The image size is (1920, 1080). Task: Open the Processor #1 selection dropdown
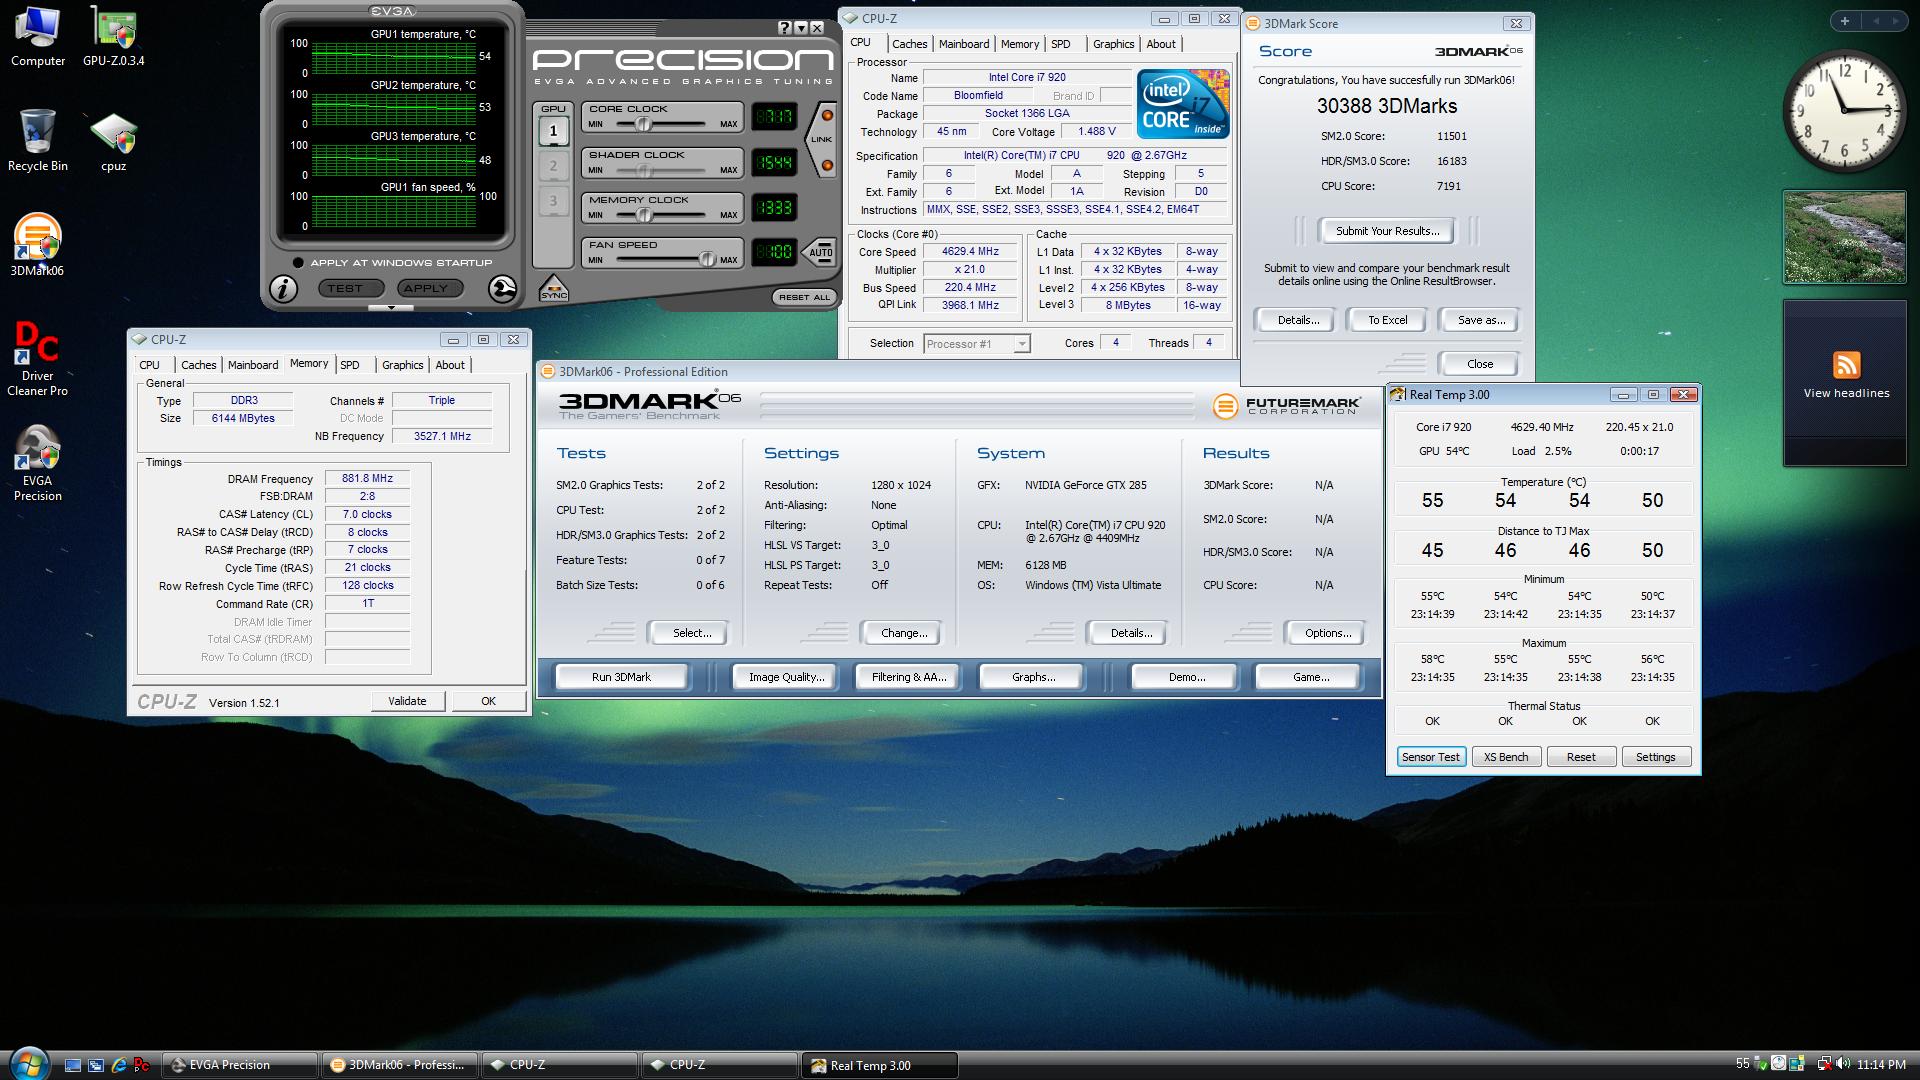976,344
